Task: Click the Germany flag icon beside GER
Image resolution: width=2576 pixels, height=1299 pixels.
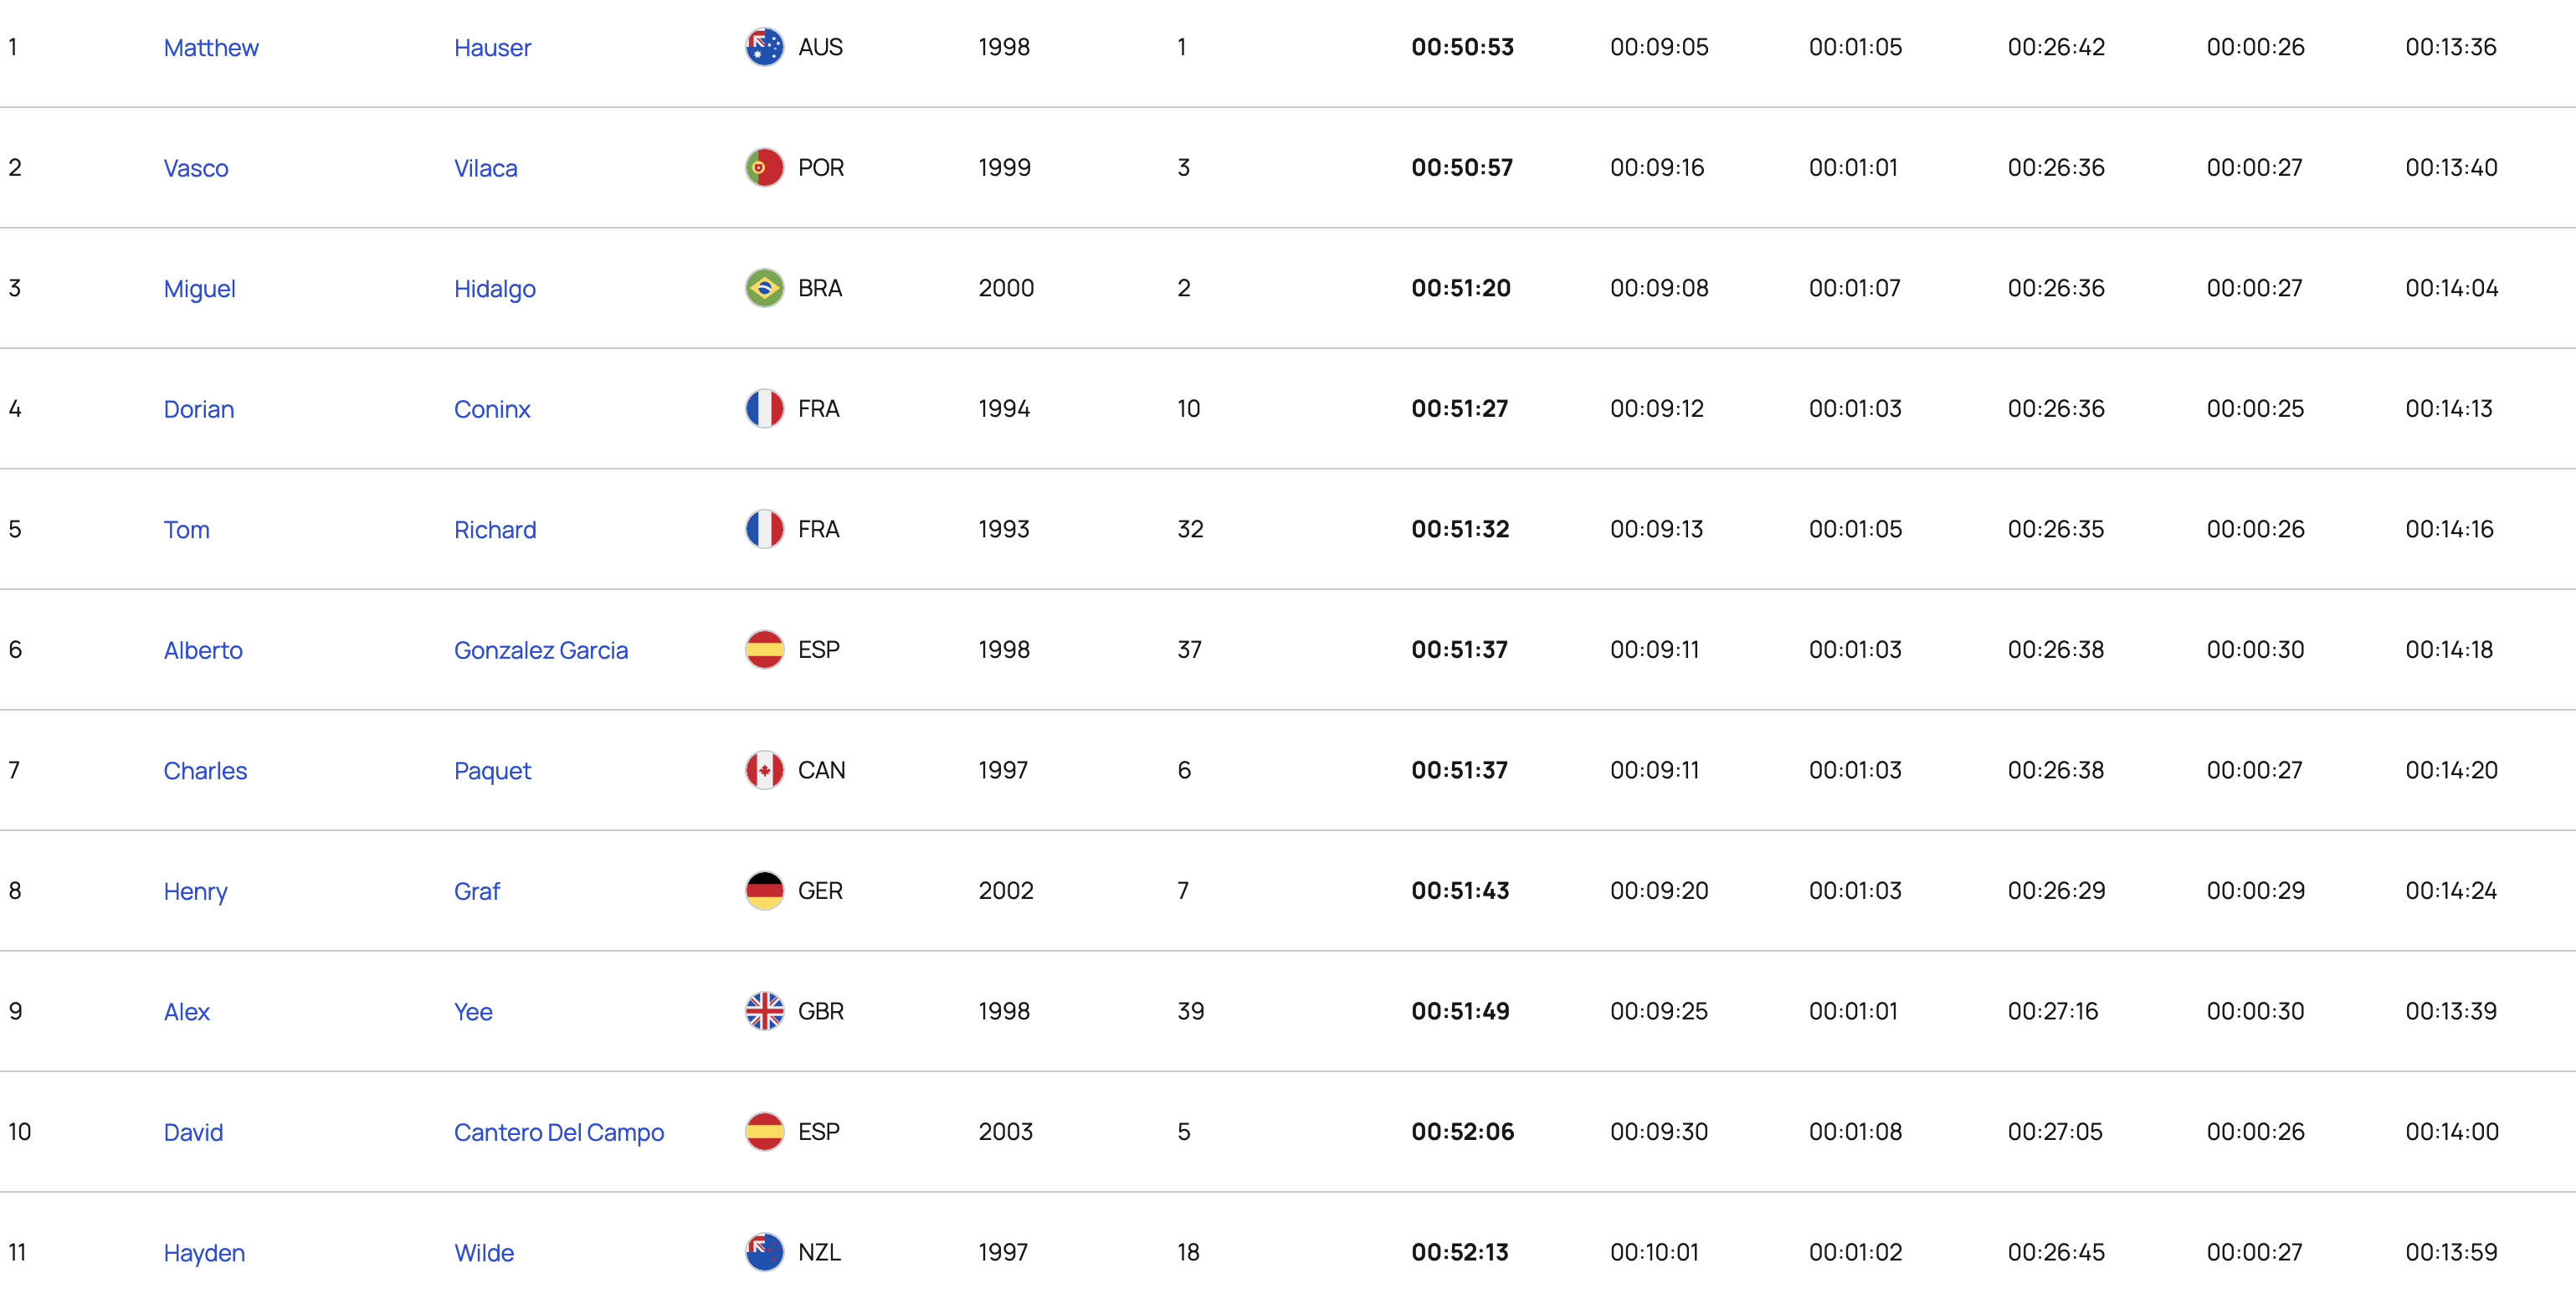Action: (764, 891)
